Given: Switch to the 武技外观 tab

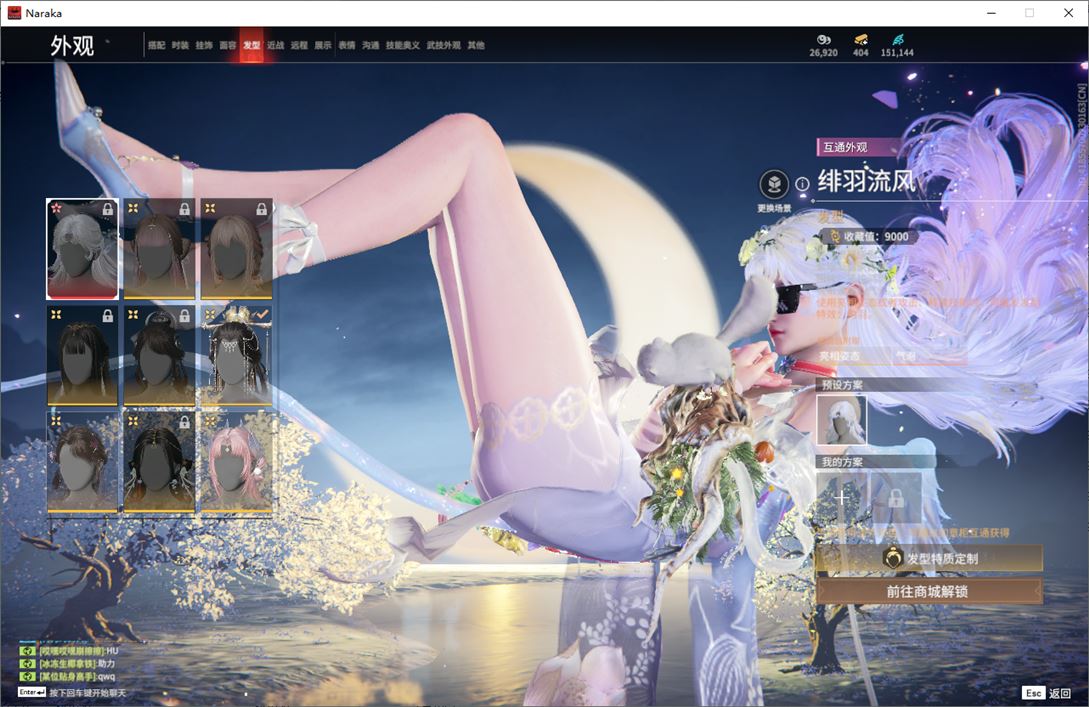Looking at the screenshot, I should pyautogui.click(x=443, y=45).
